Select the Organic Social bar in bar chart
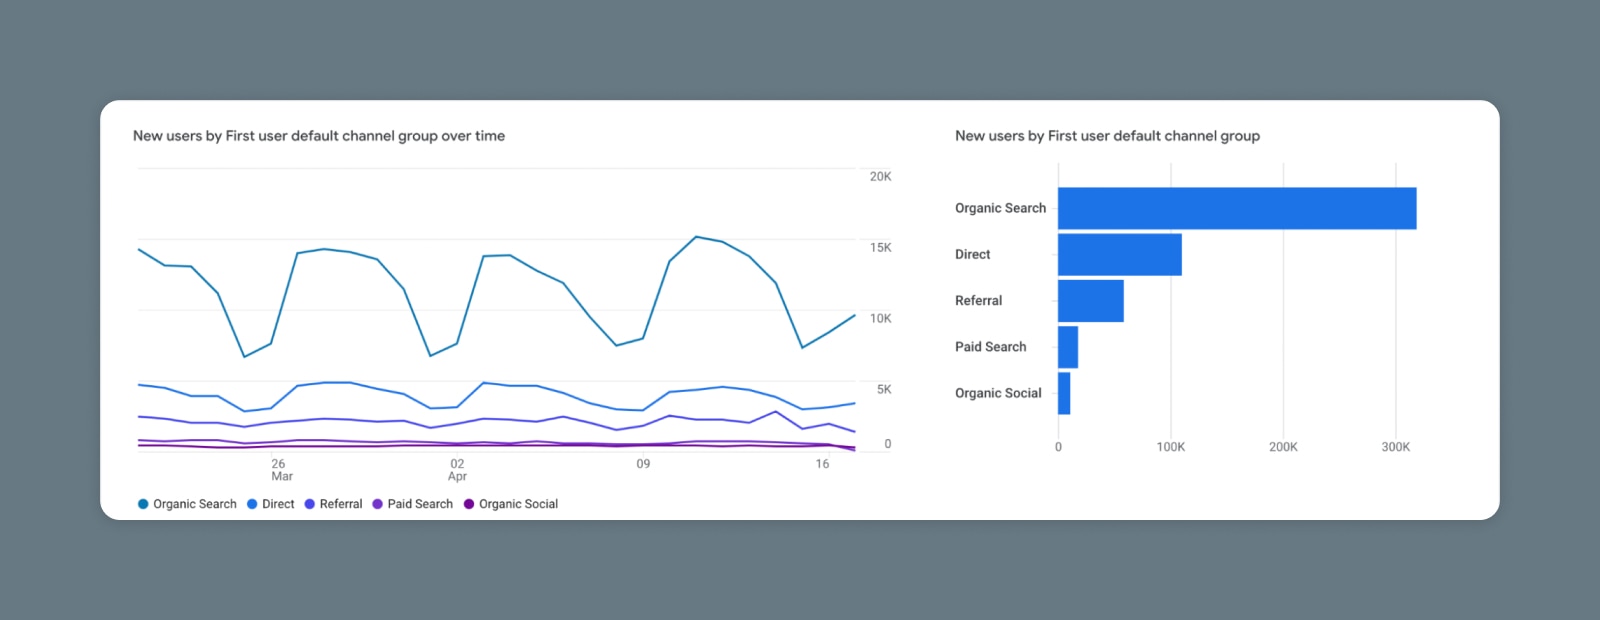Viewport: 1600px width, 620px height. [x=1064, y=393]
